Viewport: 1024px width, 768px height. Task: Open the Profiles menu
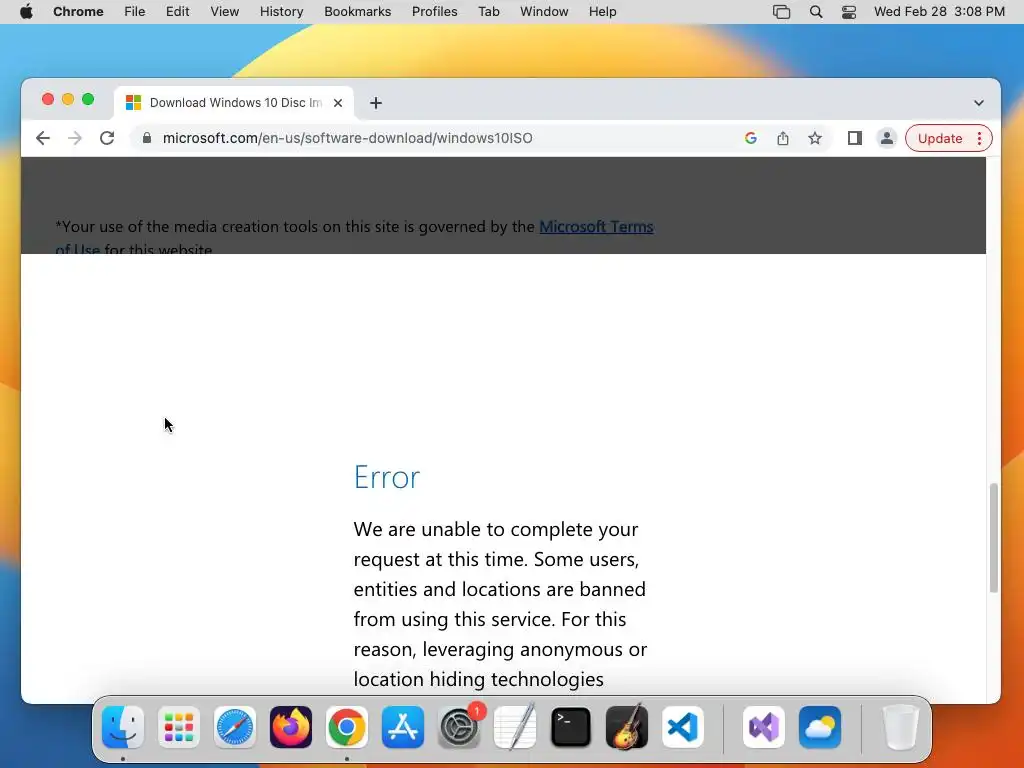pos(434,11)
